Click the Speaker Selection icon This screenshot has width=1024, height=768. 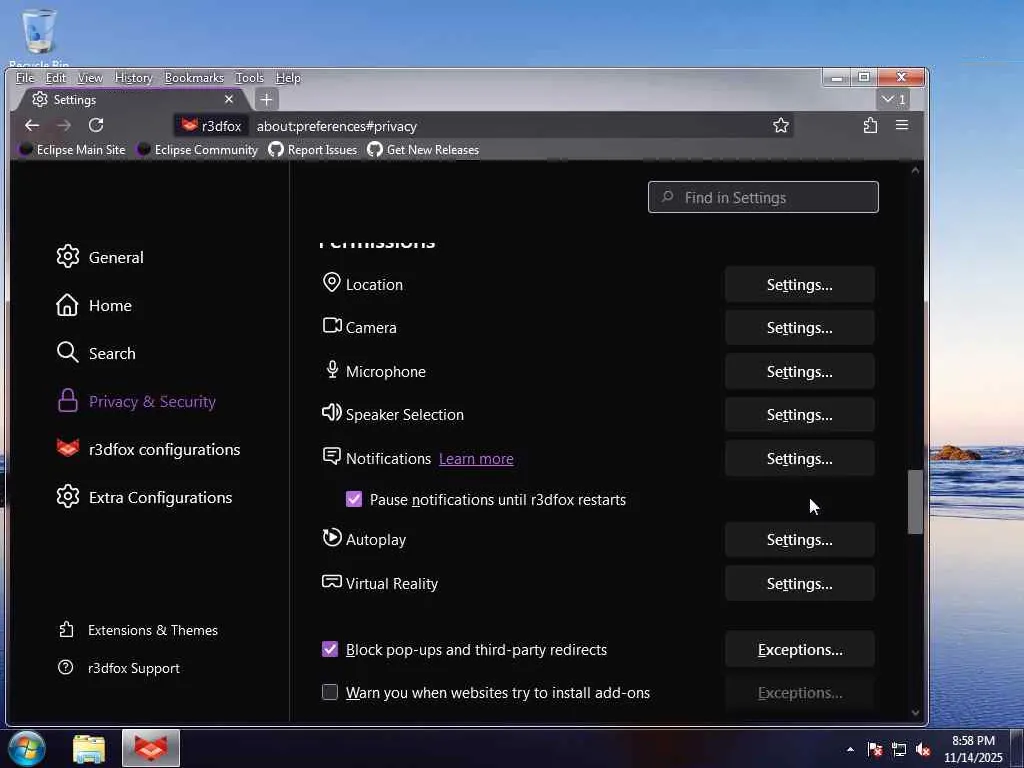[x=332, y=413]
